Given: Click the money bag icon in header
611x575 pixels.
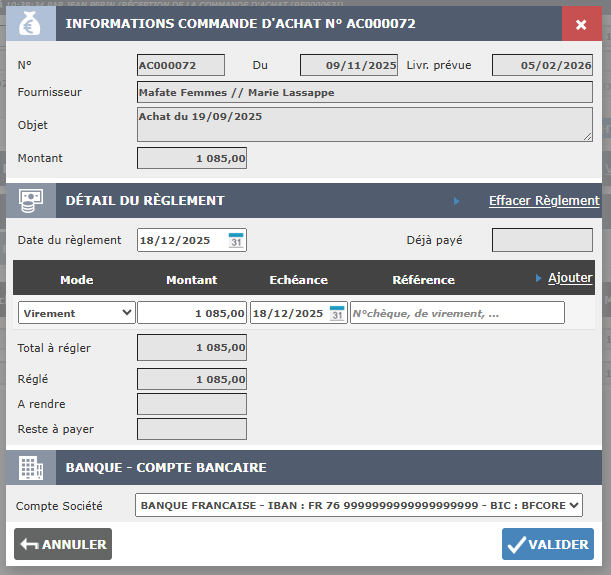Looking at the screenshot, I should click(x=30, y=23).
